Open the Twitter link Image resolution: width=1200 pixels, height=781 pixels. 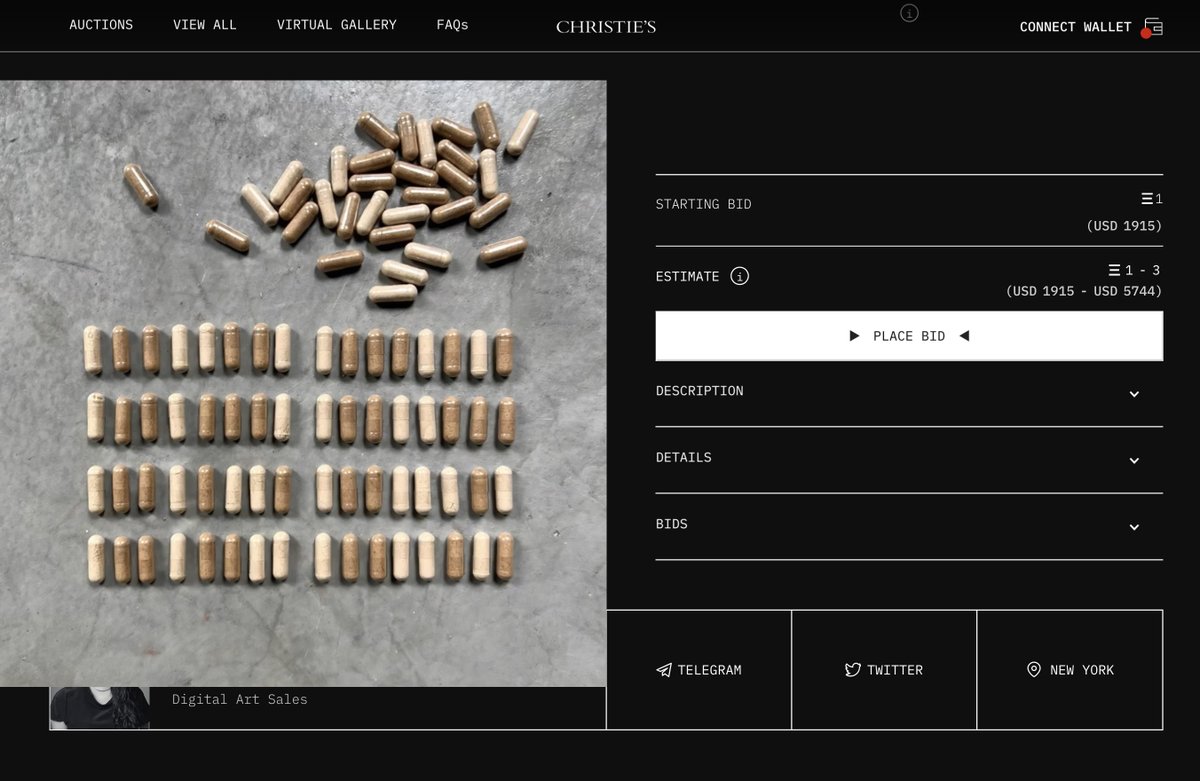pyautogui.click(x=884, y=670)
